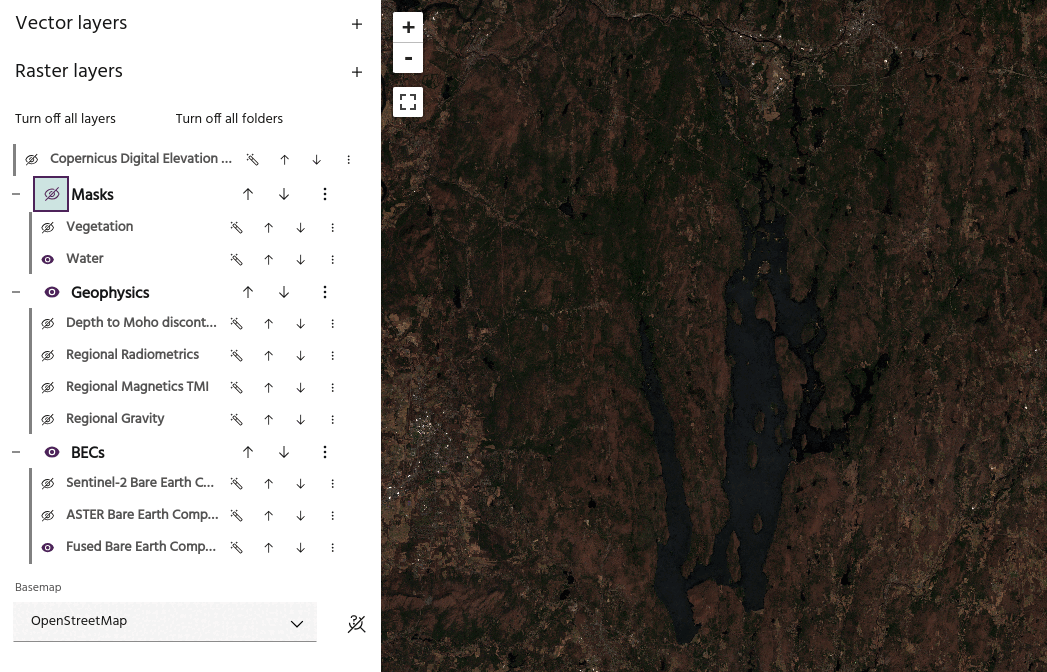Toggle fullscreen map view
1047x672 pixels.
(x=408, y=102)
